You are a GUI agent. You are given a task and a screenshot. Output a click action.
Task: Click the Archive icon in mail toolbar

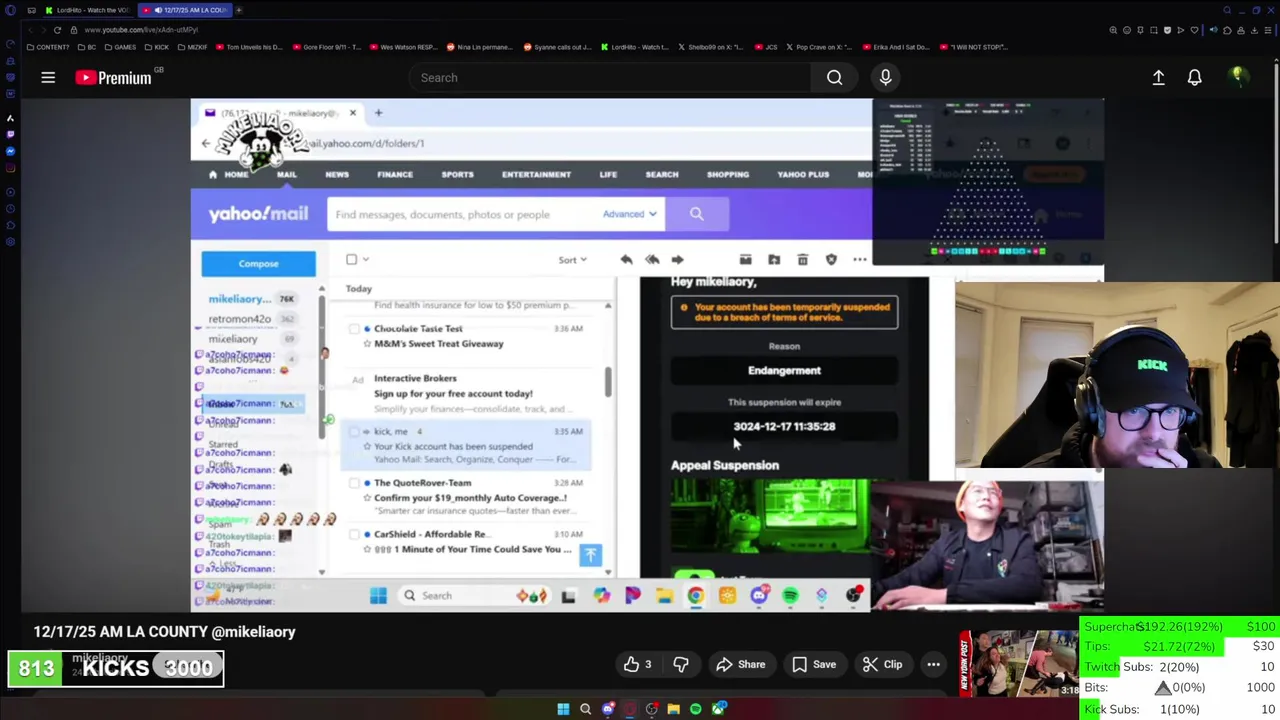point(745,260)
